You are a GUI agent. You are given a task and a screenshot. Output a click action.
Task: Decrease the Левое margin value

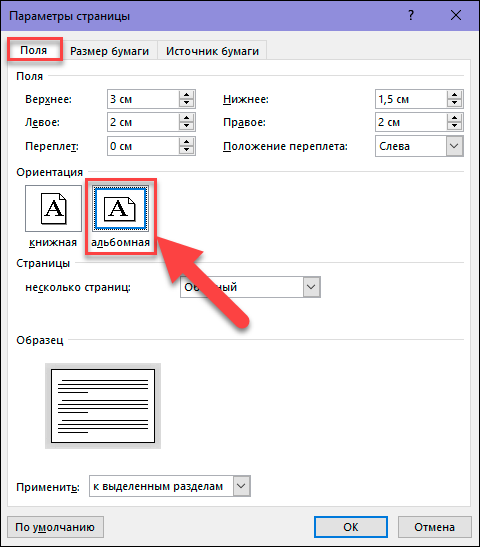[187, 126]
